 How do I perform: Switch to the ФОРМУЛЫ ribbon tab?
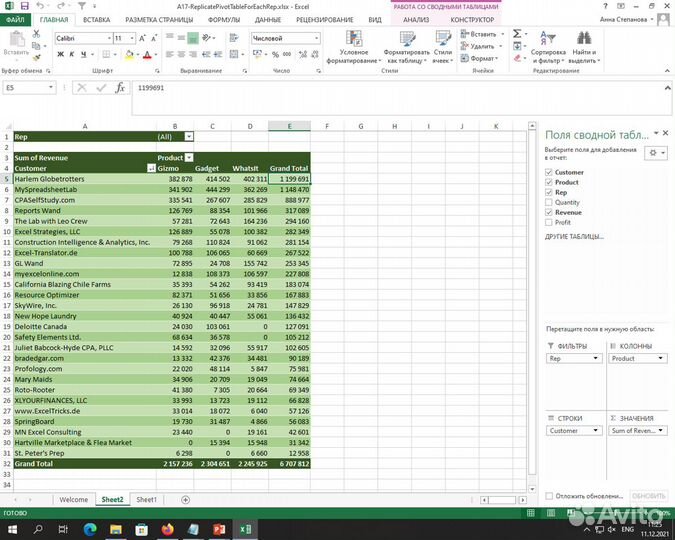click(224, 20)
